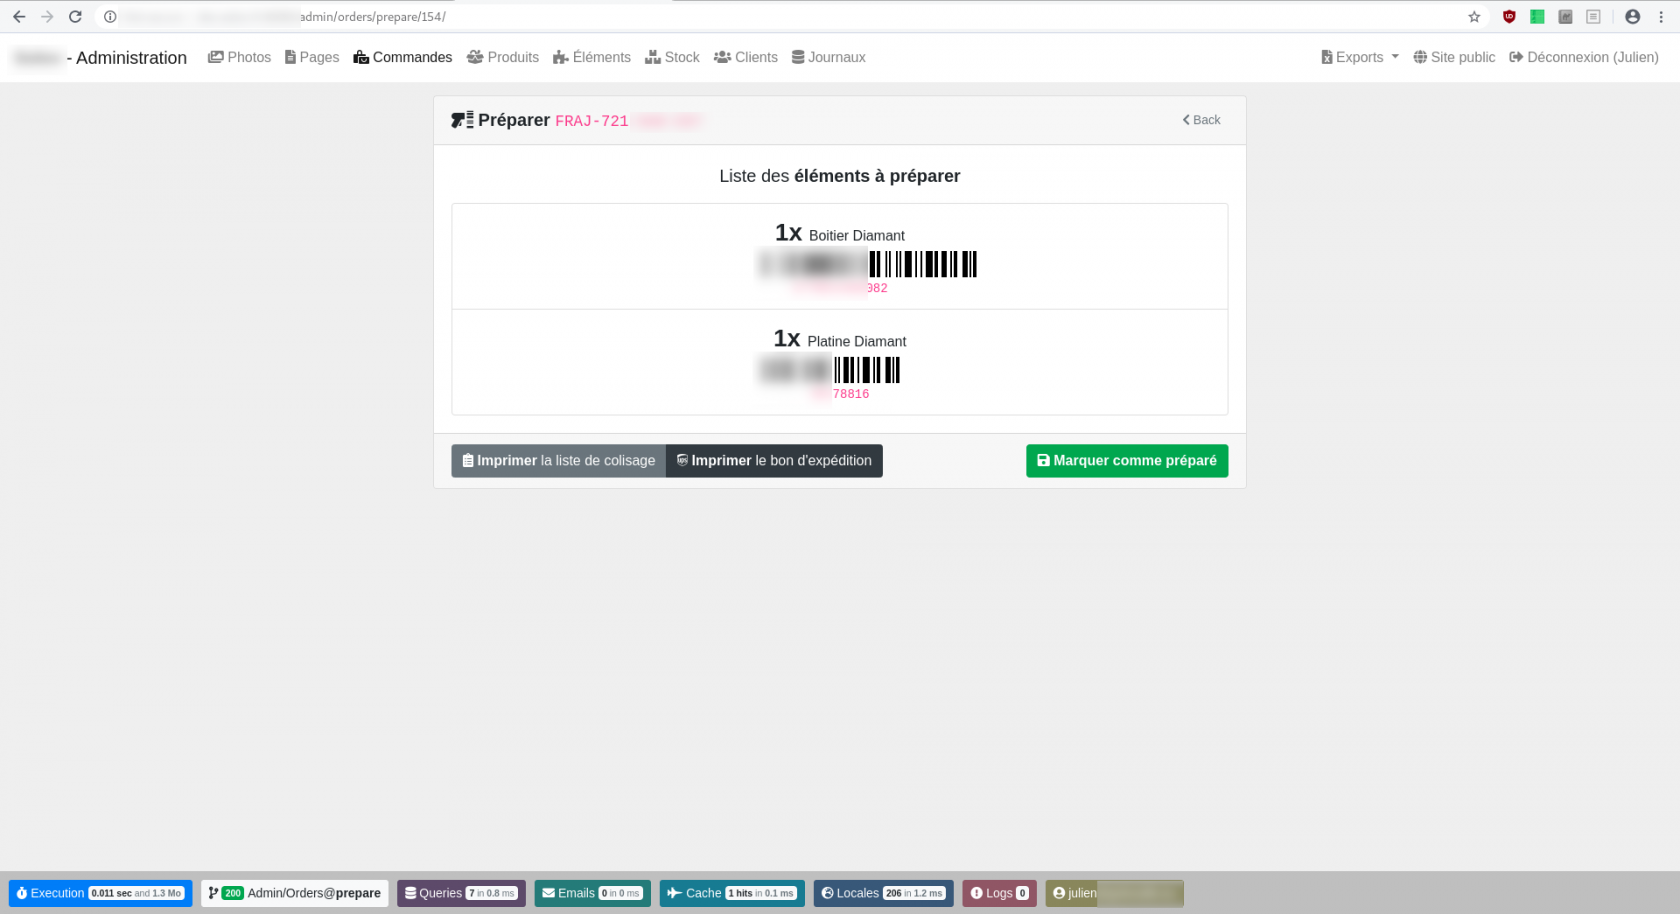Bookmark this page with star icon

tap(1474, 16)
